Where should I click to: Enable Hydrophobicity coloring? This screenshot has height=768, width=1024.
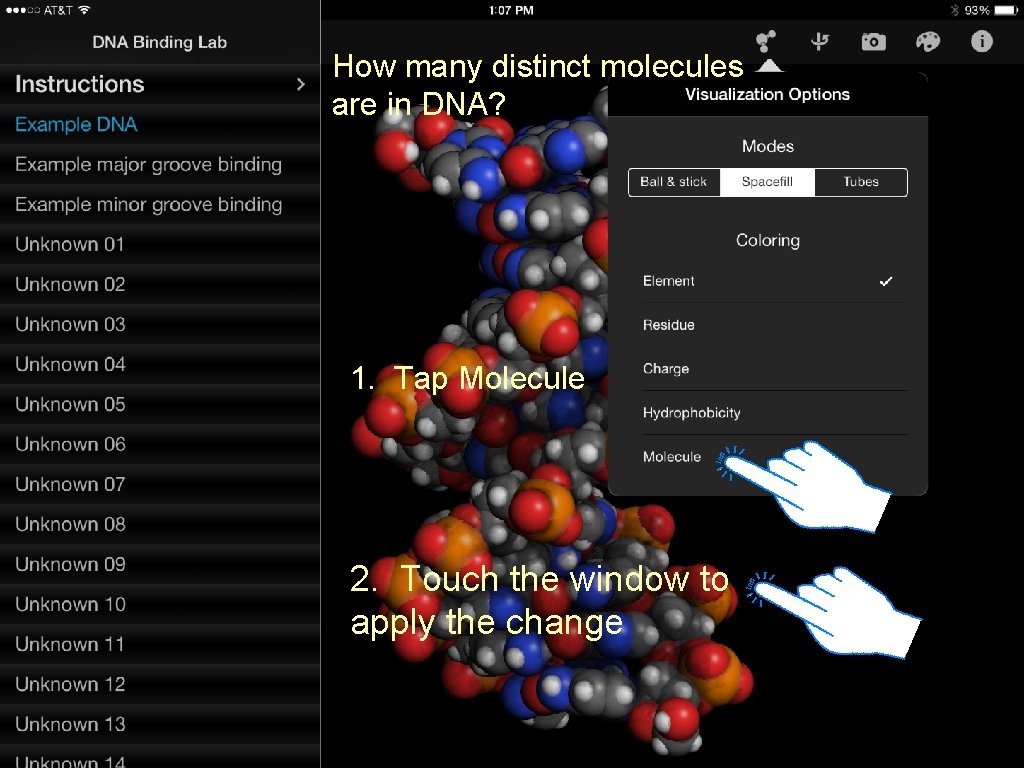690,412
